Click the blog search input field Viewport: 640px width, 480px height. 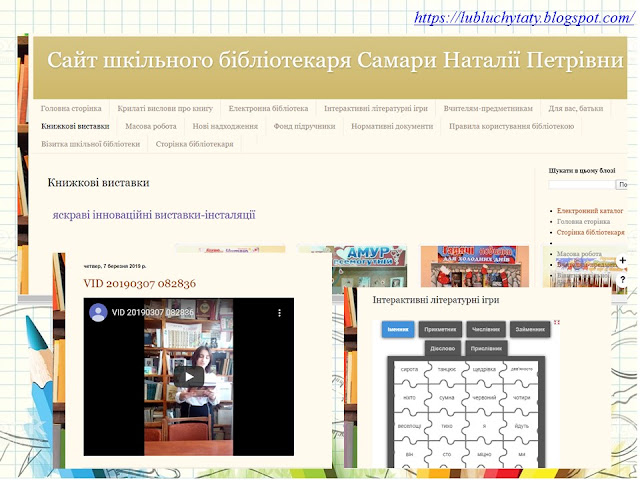click(582, 185)
